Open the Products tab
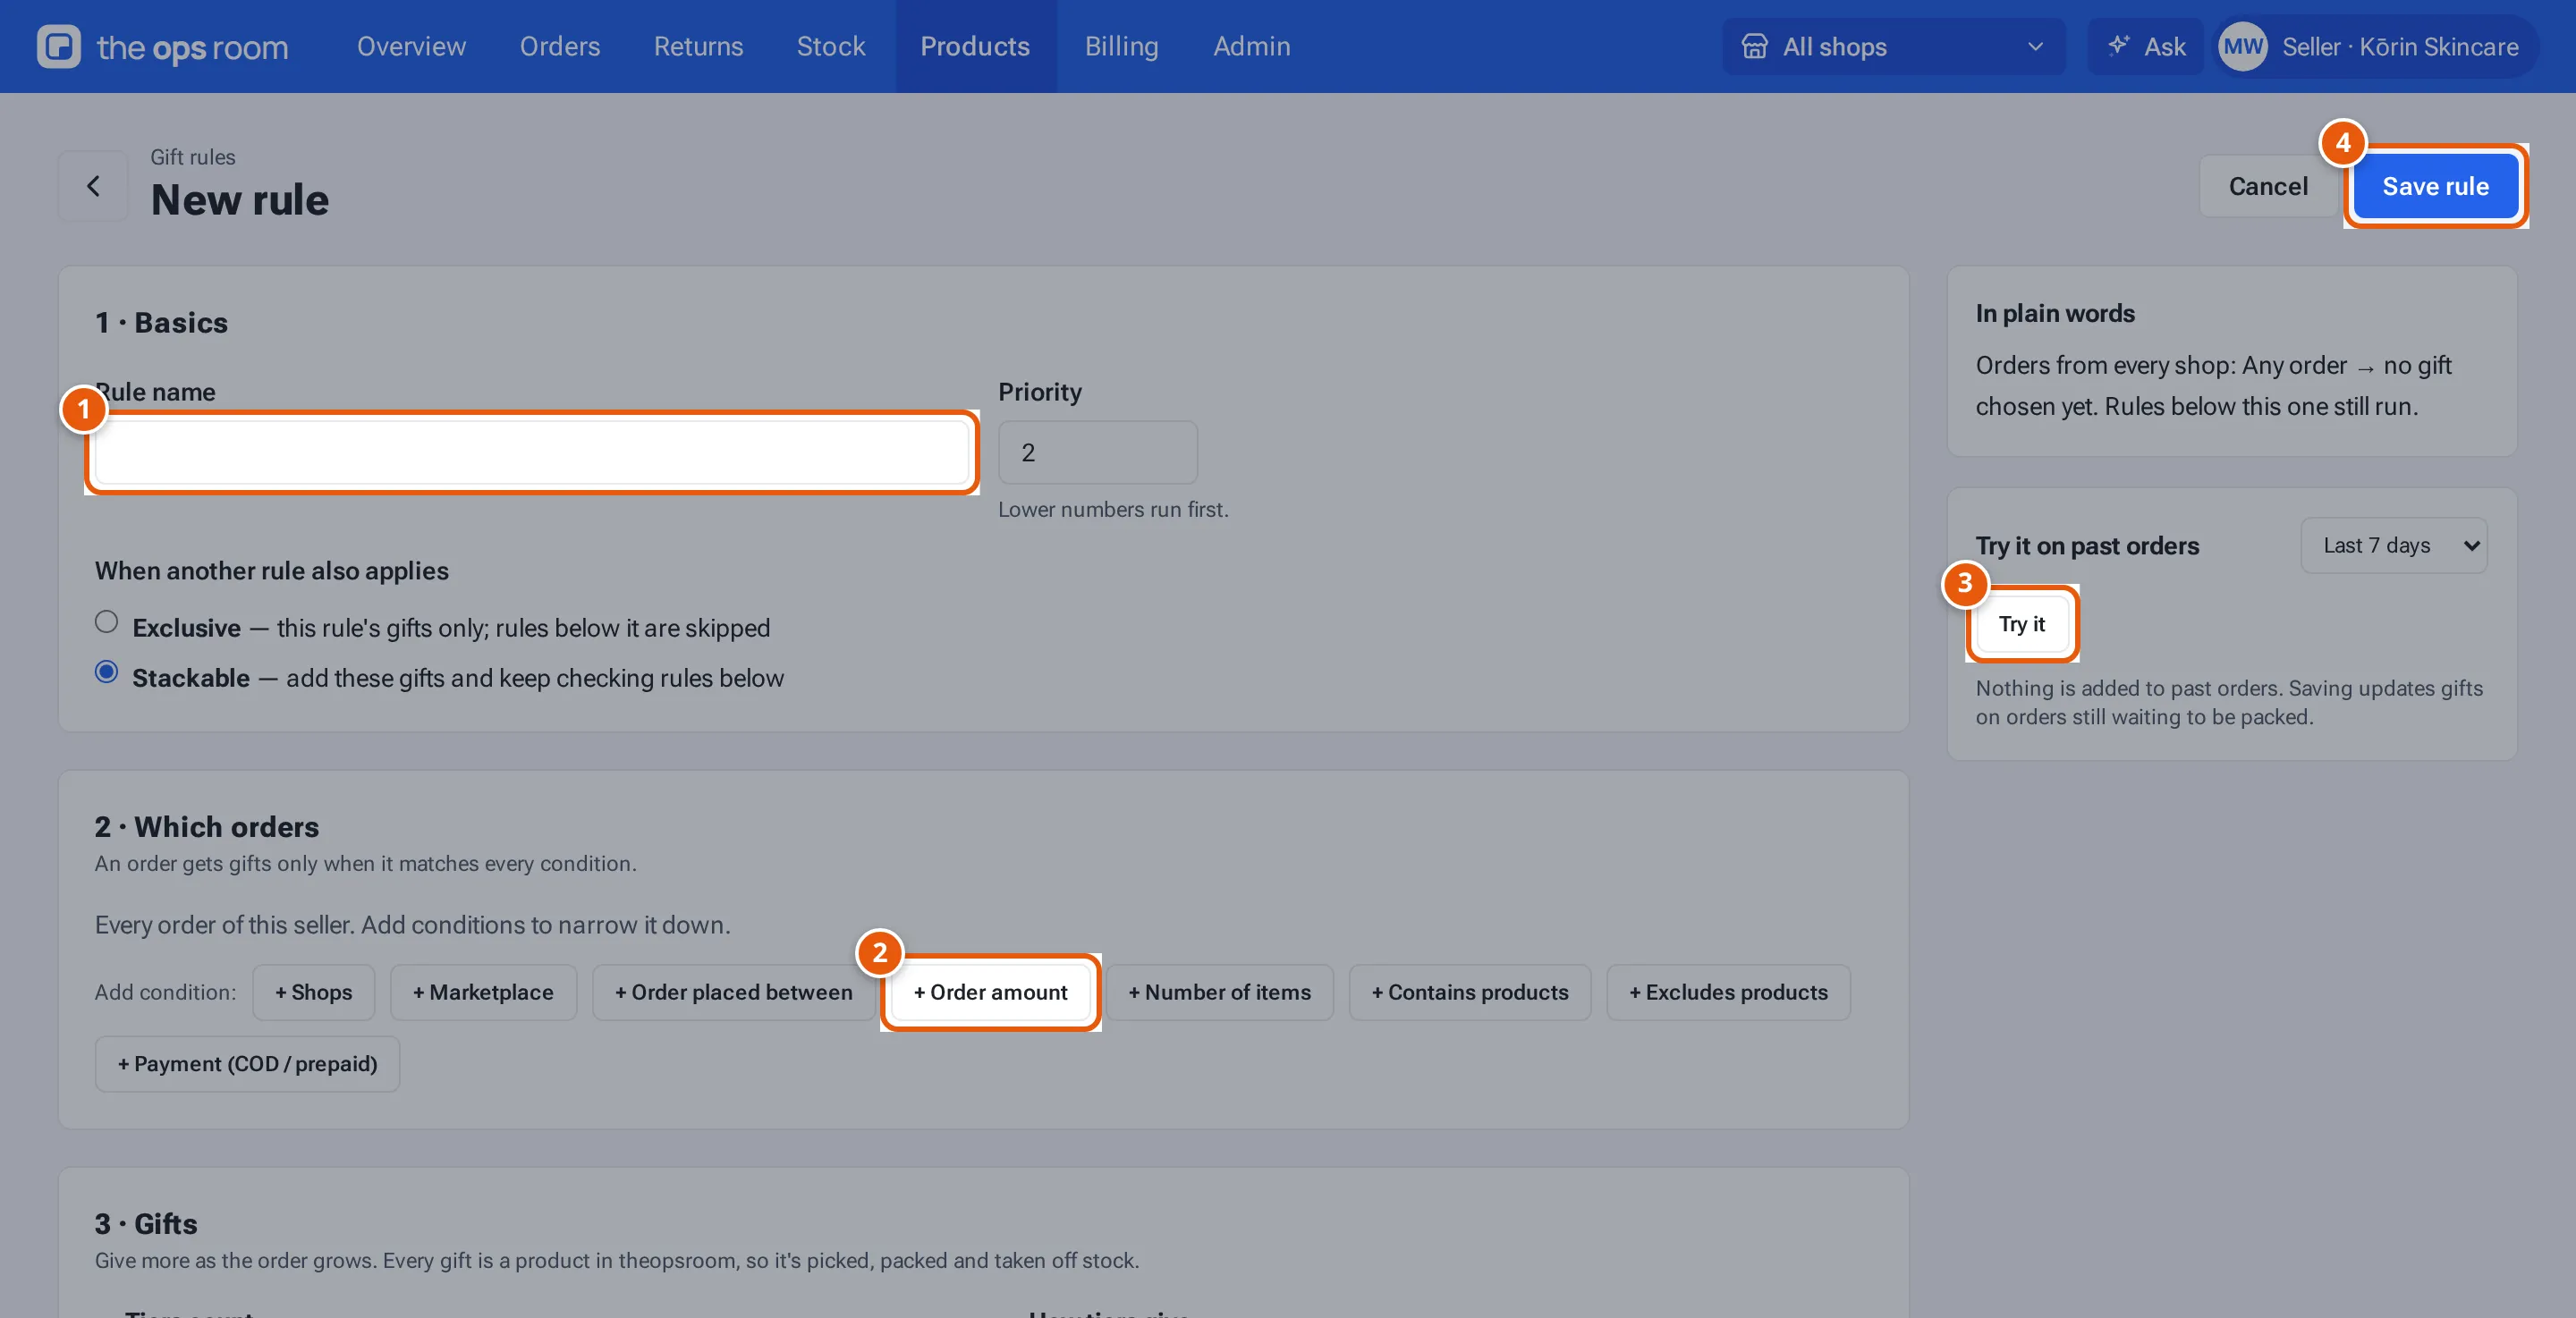The image size is (2576, 1318). [x=975, y=47]
